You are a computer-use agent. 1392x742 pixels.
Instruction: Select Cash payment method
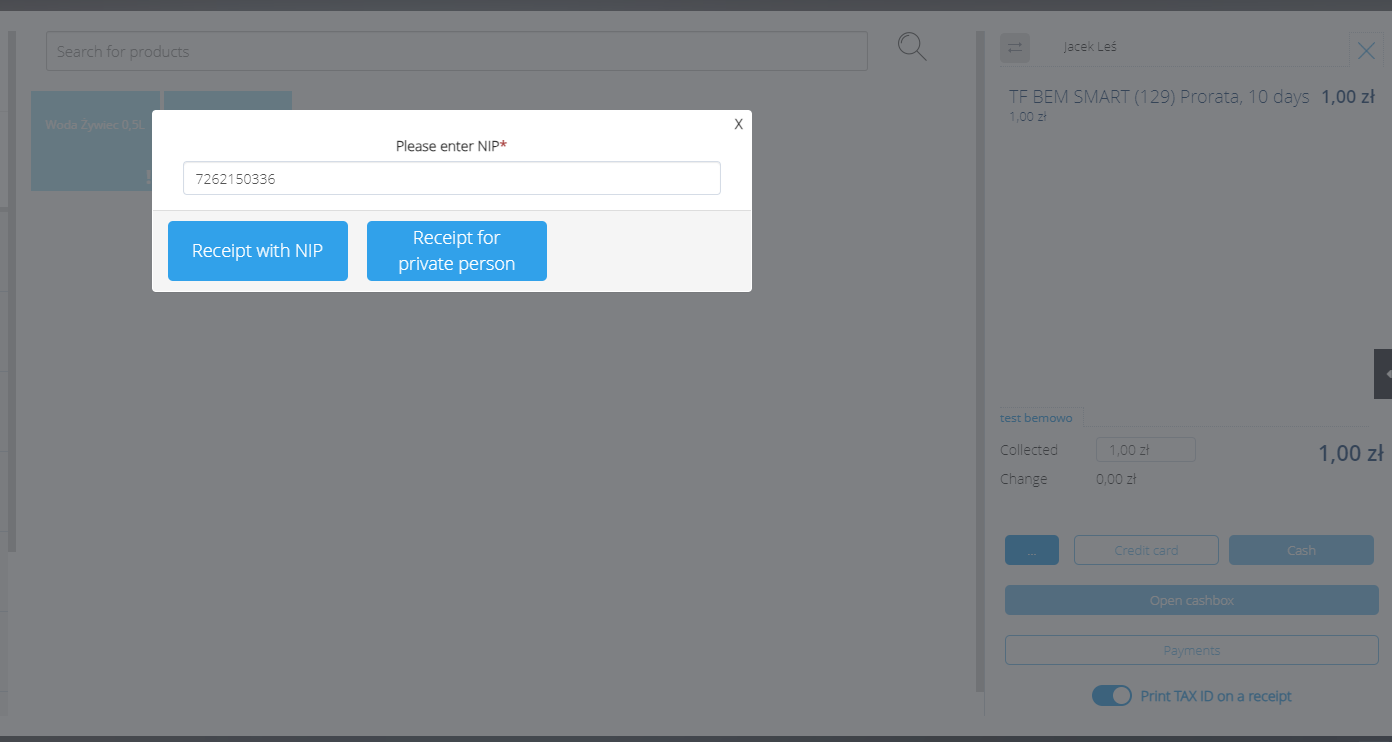pos(1300,550)
